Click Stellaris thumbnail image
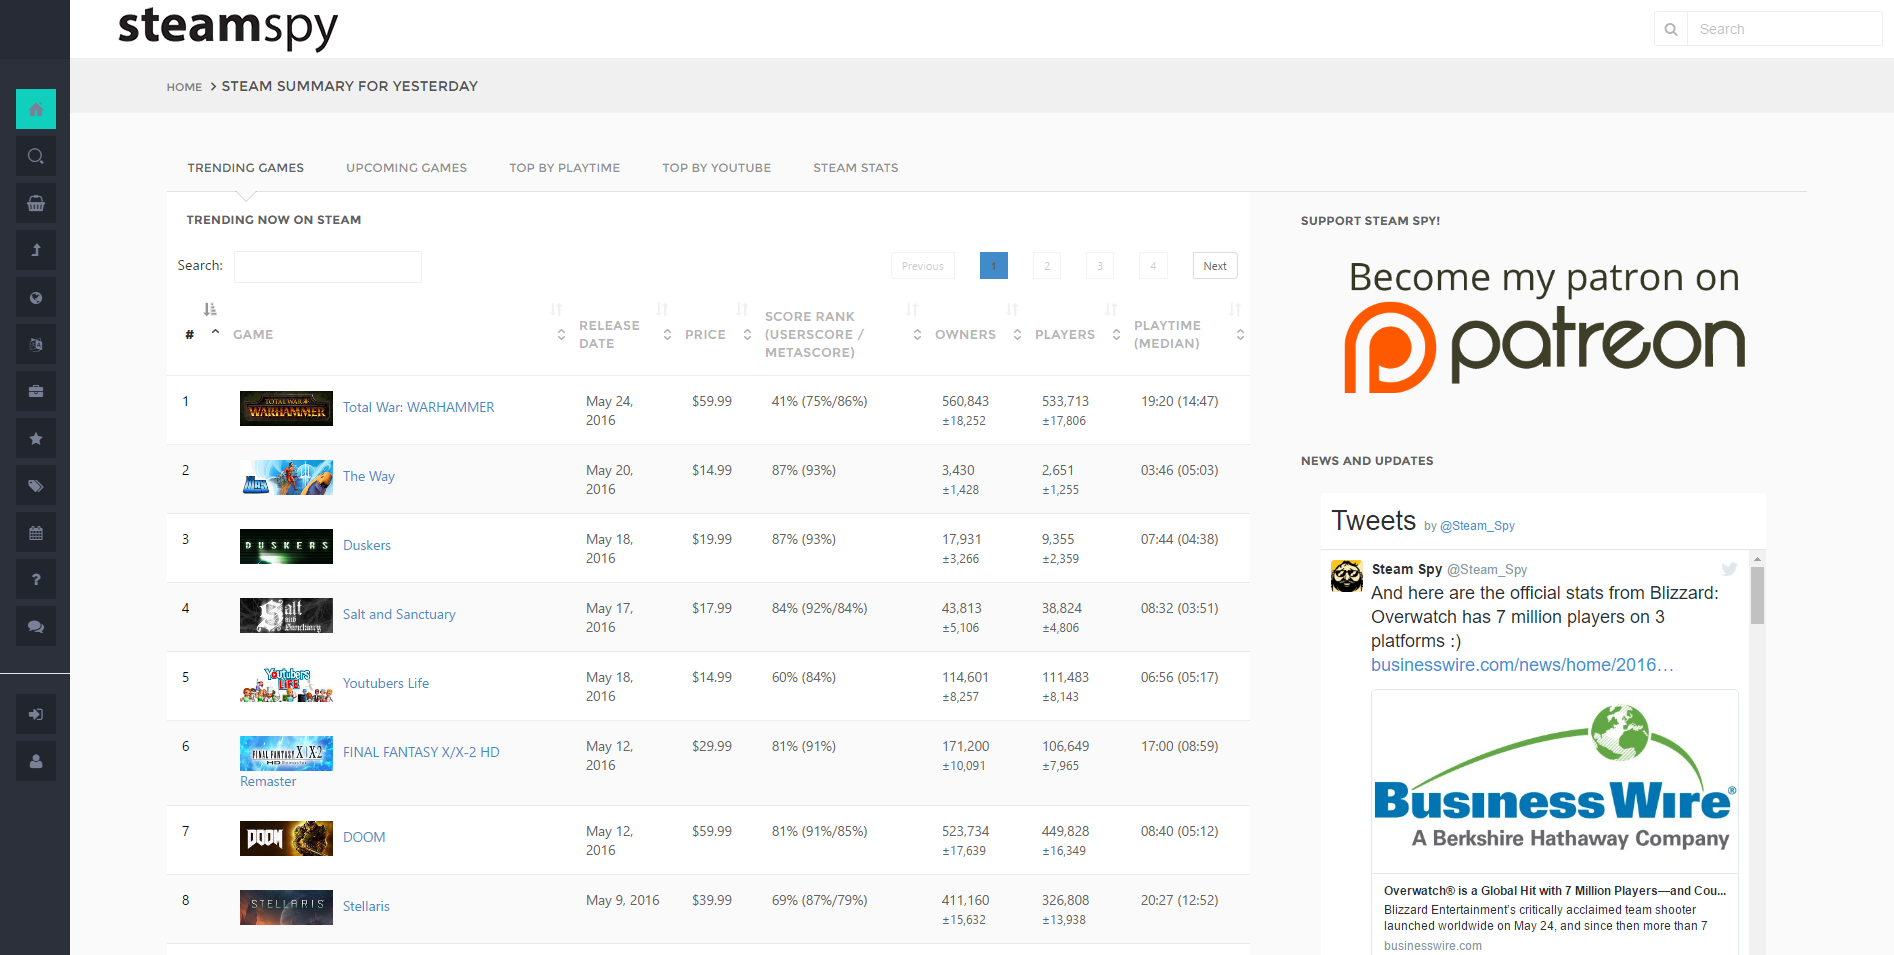The width and height of the screenshot is (1894, 955). tap(286, 907)
